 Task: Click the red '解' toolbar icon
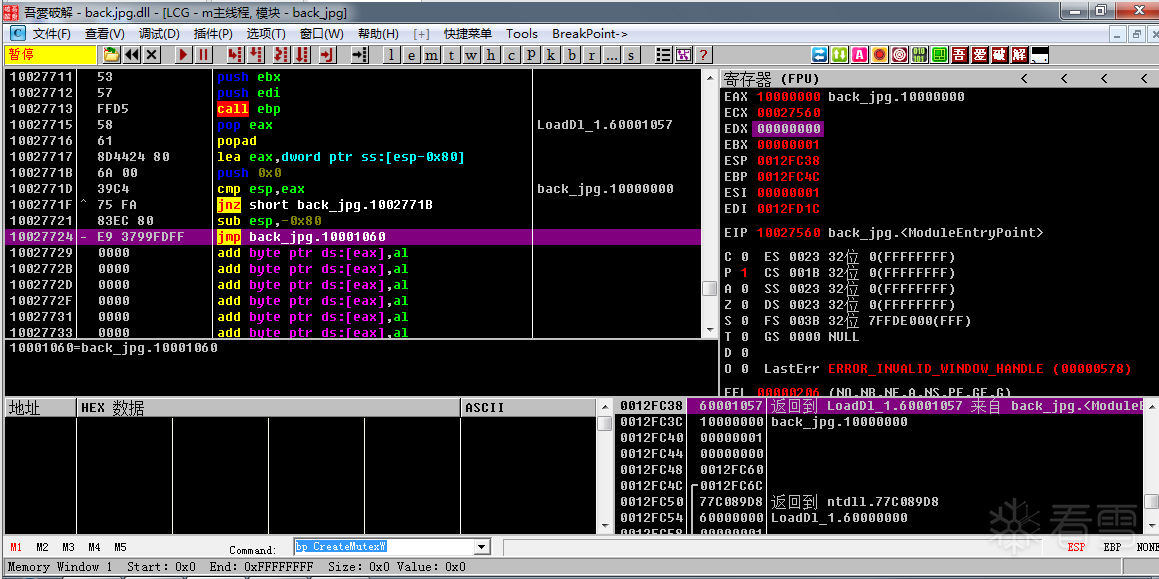[x=1019, y=55]
